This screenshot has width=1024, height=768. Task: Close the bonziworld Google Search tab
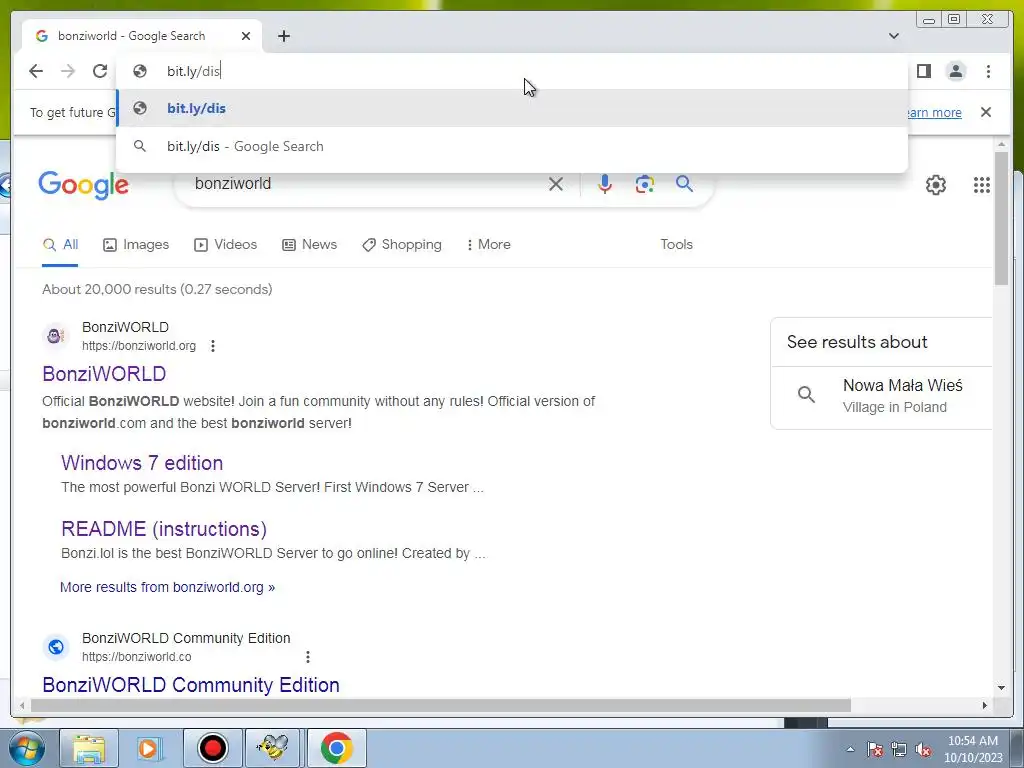[246, 36]
